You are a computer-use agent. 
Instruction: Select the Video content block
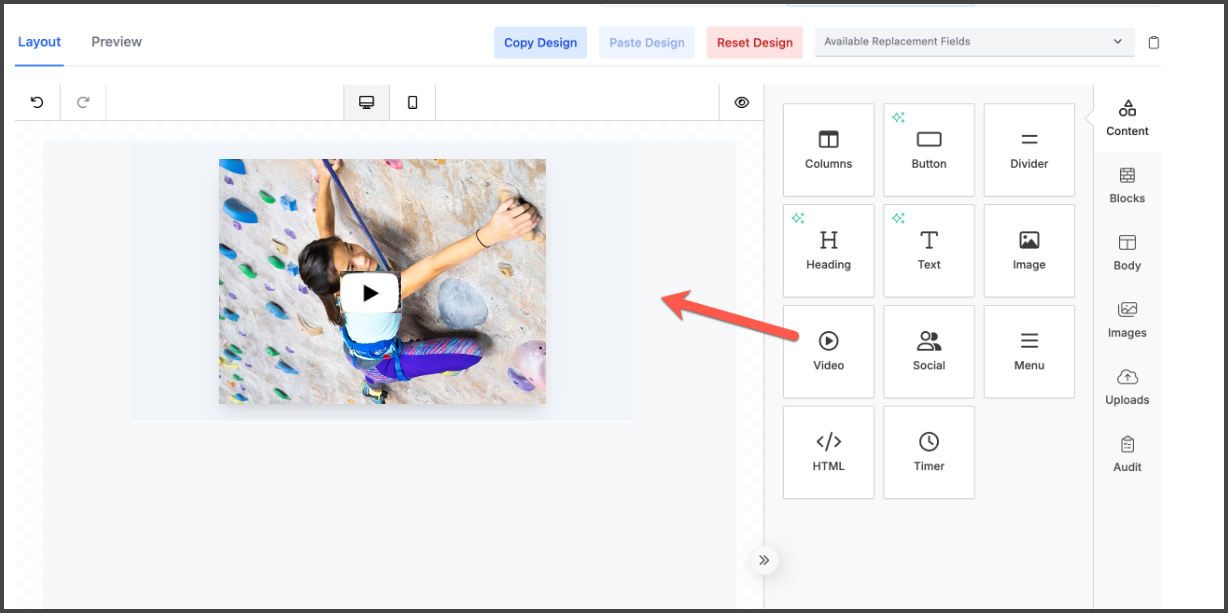[828, 351]
